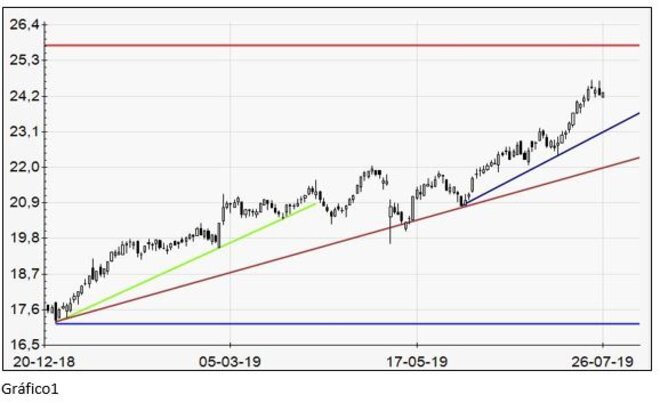The height and width of the screenshot is (403, 660).
Task: Click the 17,6 price axis label
Action: [x=27, y=309]
